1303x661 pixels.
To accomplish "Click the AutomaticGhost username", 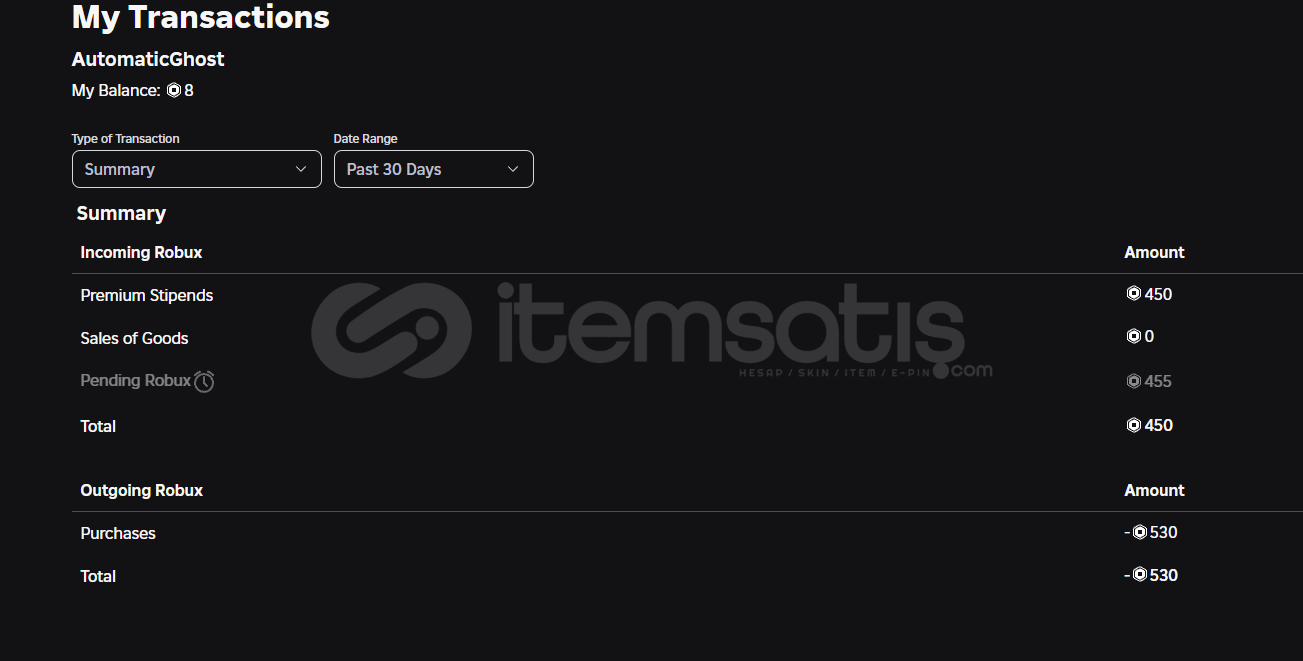I will (148, 59).
